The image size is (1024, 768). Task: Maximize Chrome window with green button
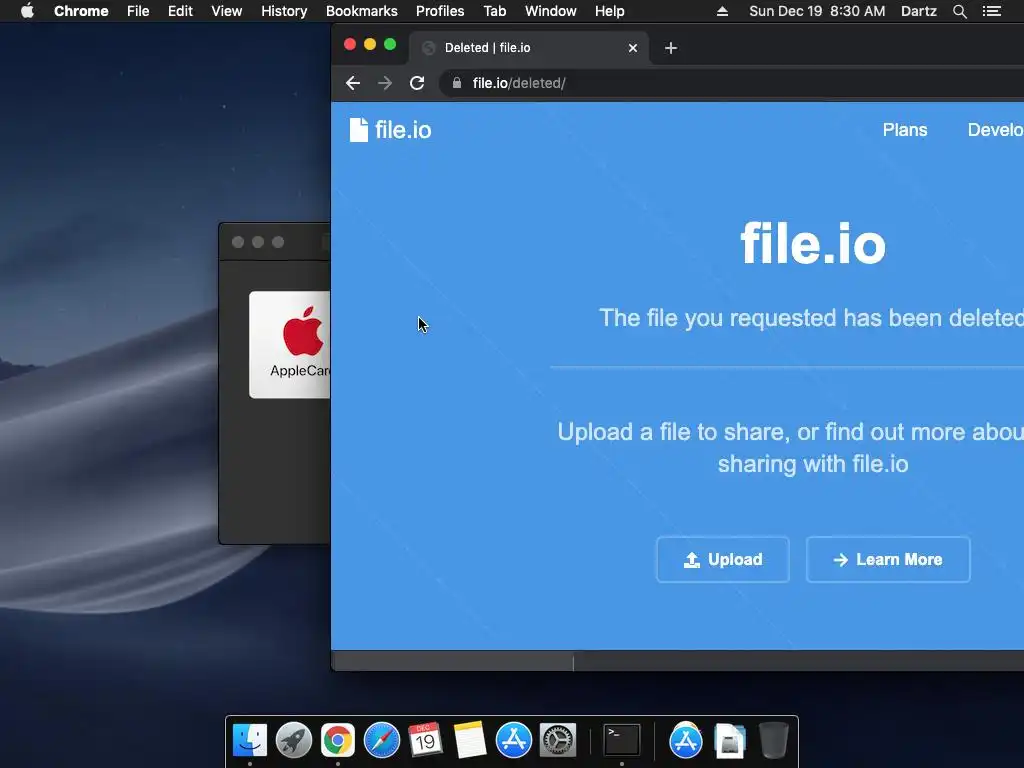coord(390,44)
